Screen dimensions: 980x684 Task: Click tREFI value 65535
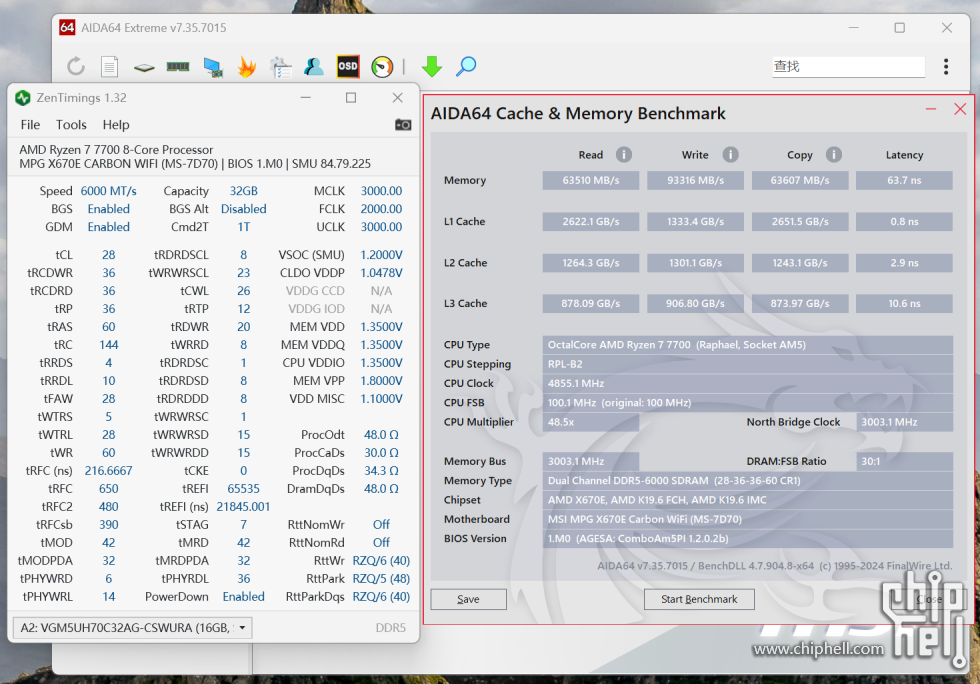pyautogui.click(x=244, y=489)
